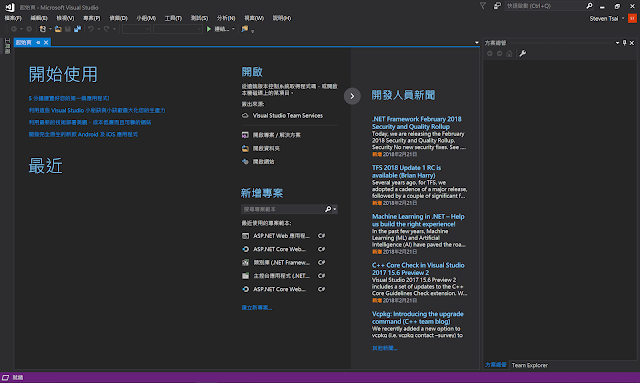Open the toolbar overflow options arrow
This screenshot has width=640, height=383.
pos(253,31)
